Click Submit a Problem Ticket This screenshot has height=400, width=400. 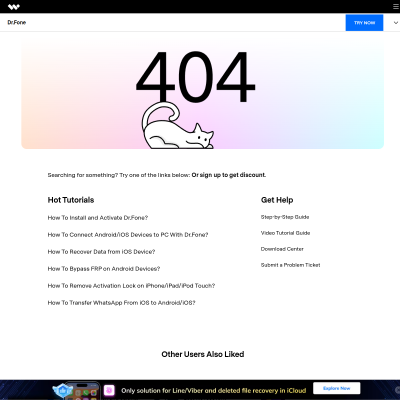point(290,265)
